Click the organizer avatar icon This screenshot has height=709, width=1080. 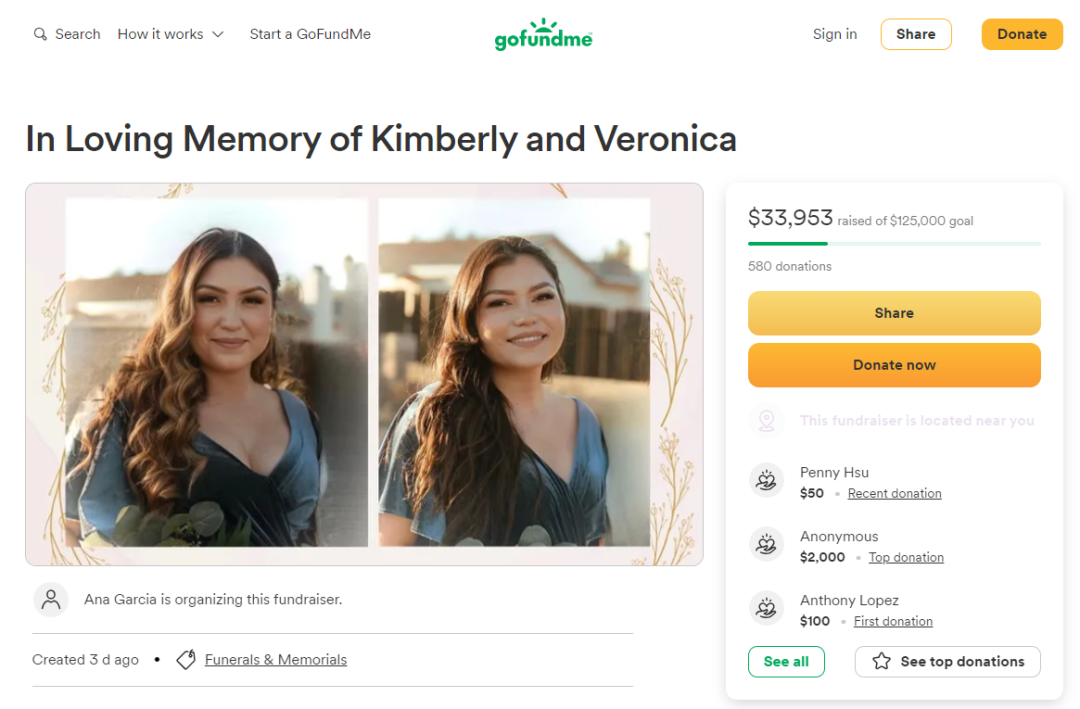pyautogui.click(x=51, y=599)
